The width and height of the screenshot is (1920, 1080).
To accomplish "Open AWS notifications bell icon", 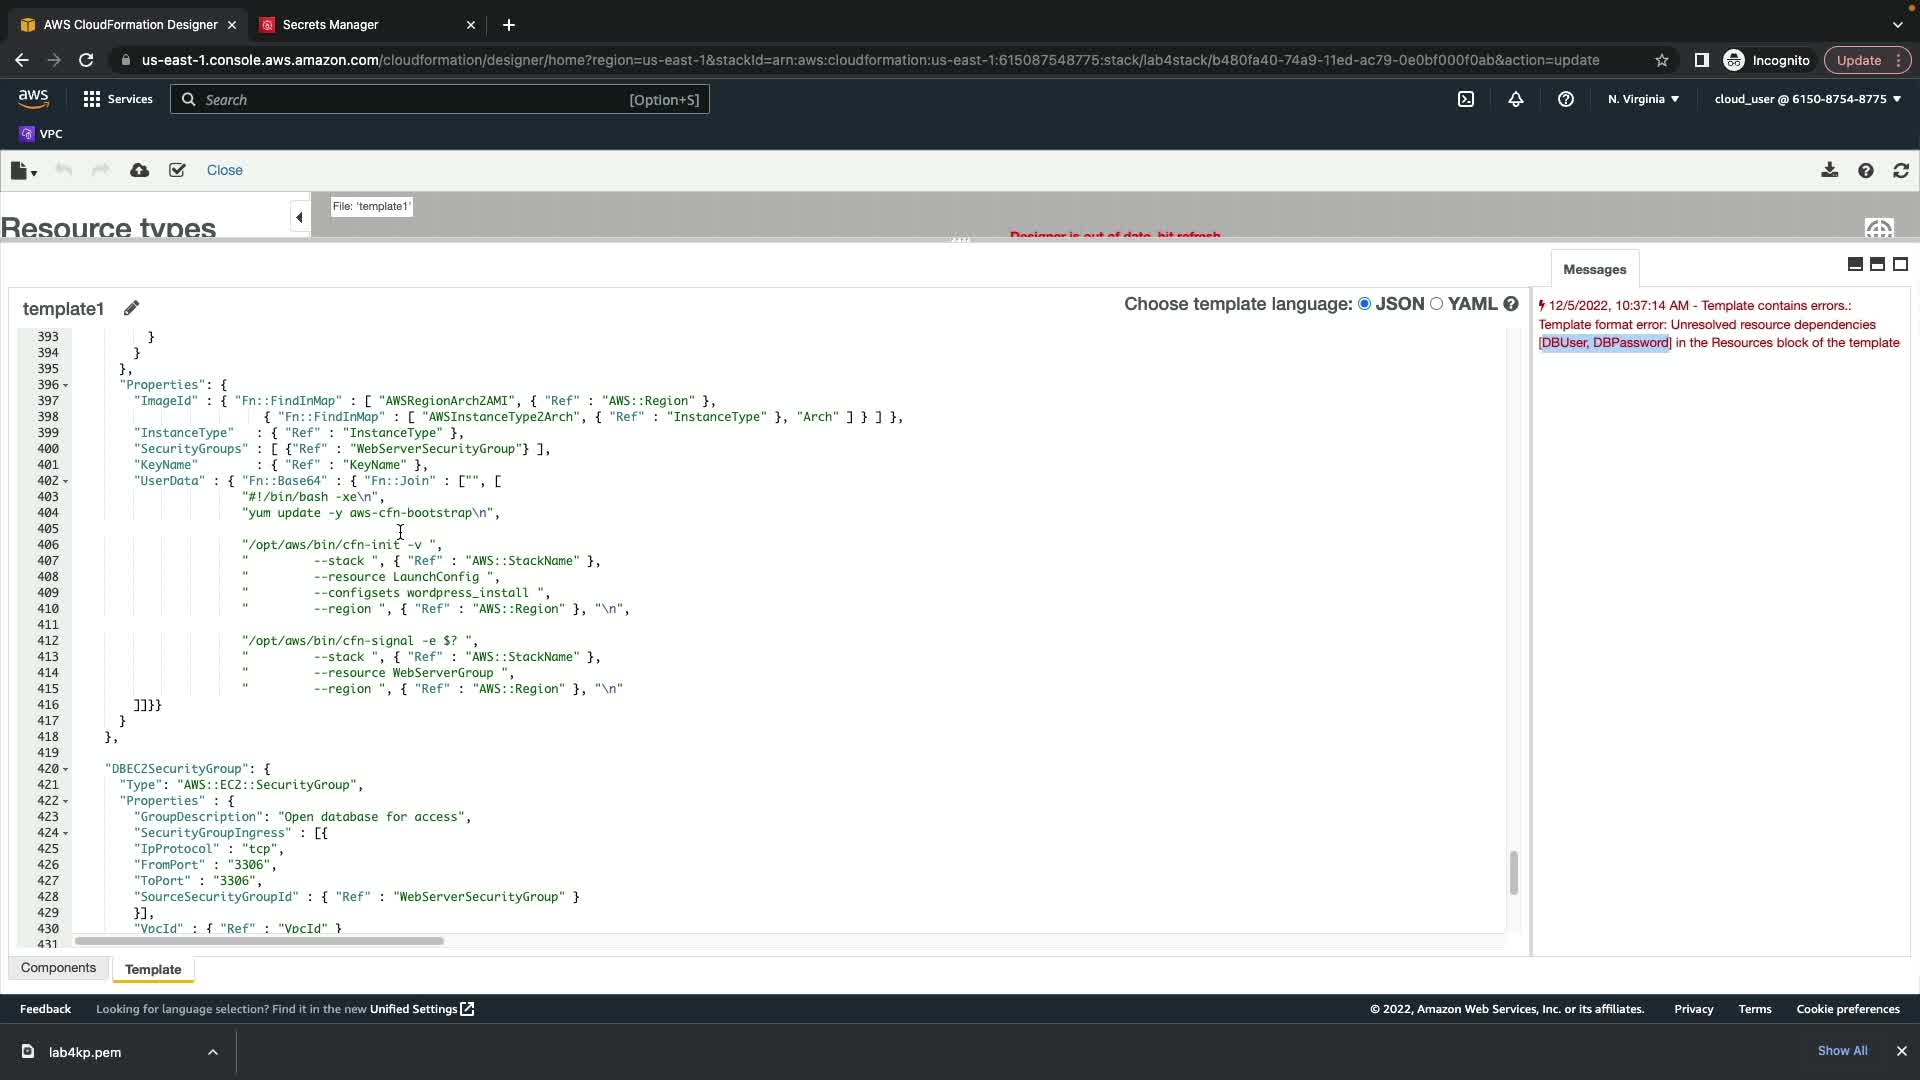I will 1516,99.
